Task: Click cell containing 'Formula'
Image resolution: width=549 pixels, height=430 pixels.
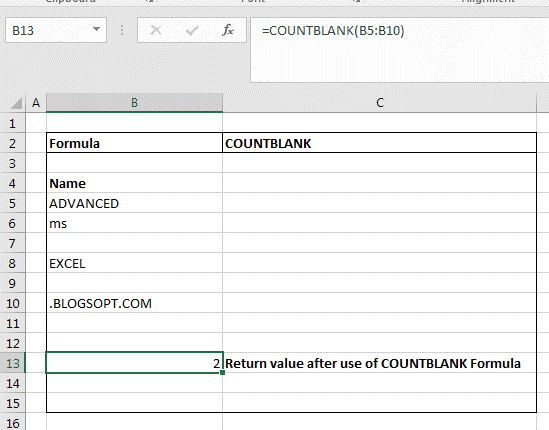Action: click(x=134, y=143)
